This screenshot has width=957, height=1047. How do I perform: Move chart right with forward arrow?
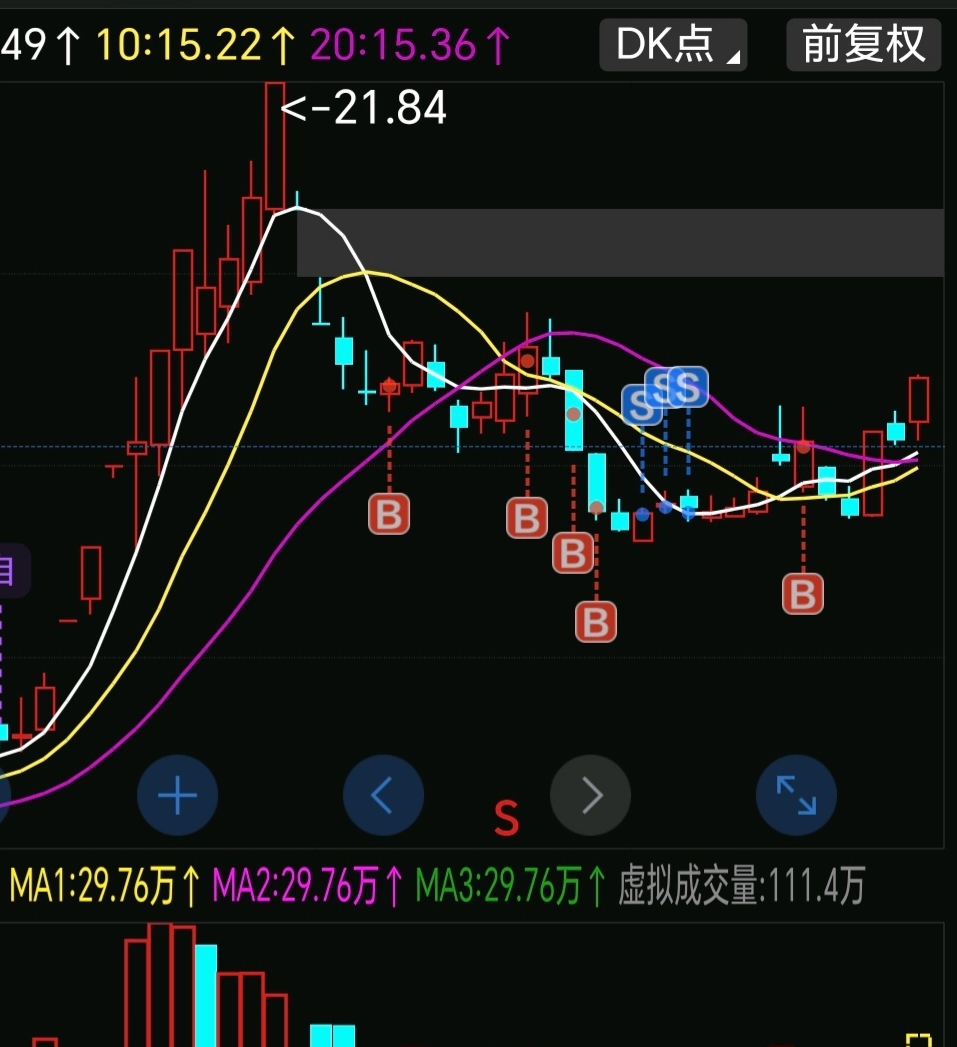[590, 795]
